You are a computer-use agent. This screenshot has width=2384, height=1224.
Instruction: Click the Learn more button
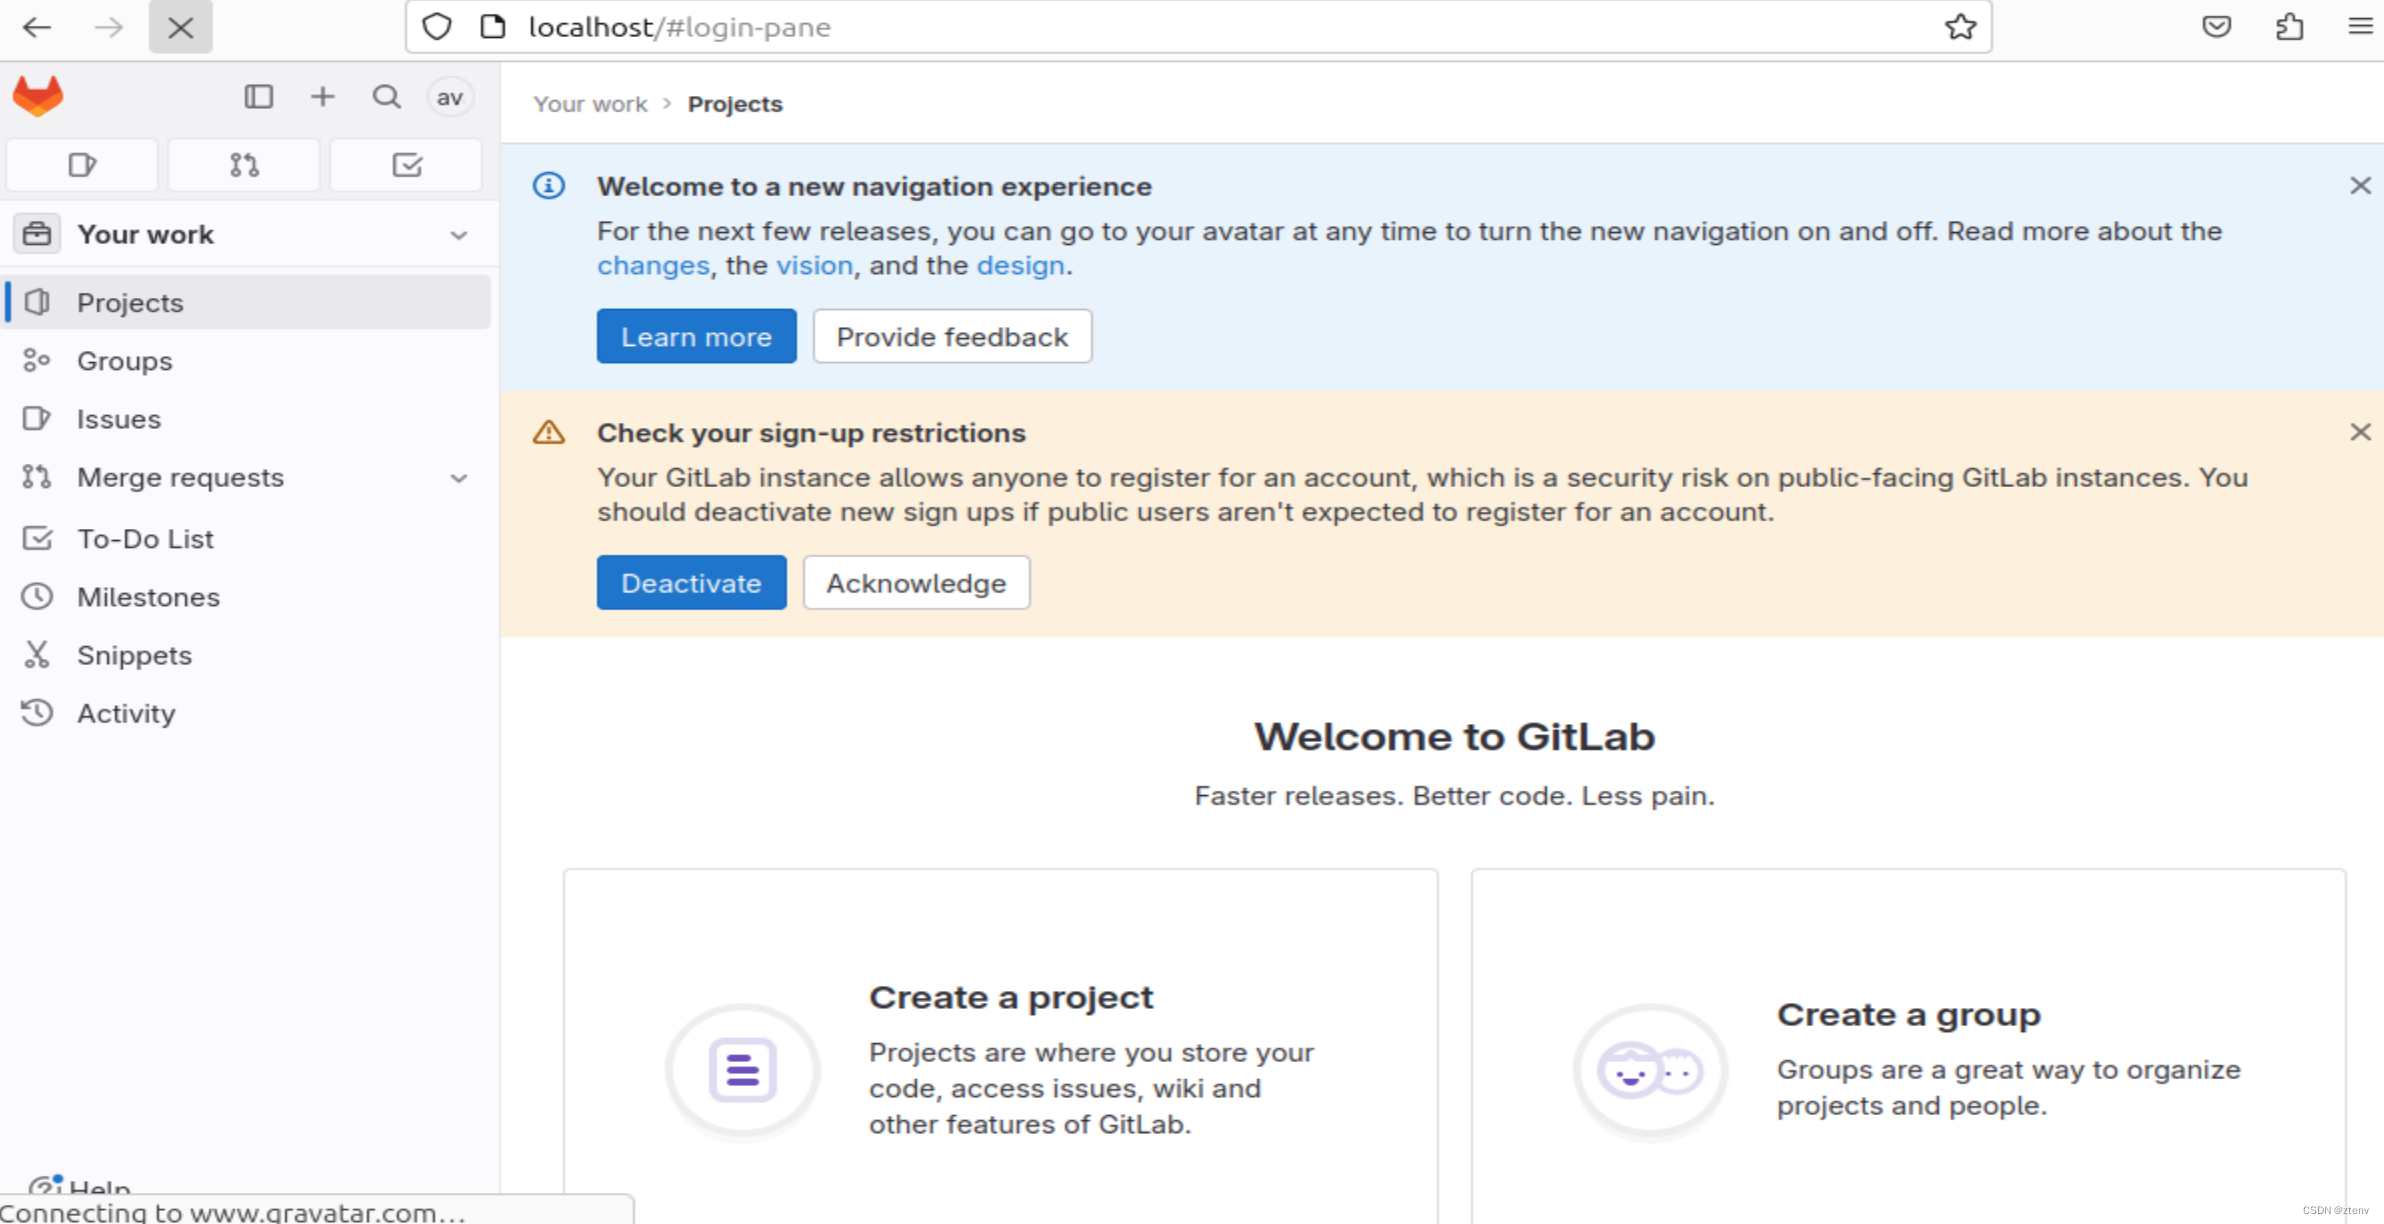click(x=696, y=337)
